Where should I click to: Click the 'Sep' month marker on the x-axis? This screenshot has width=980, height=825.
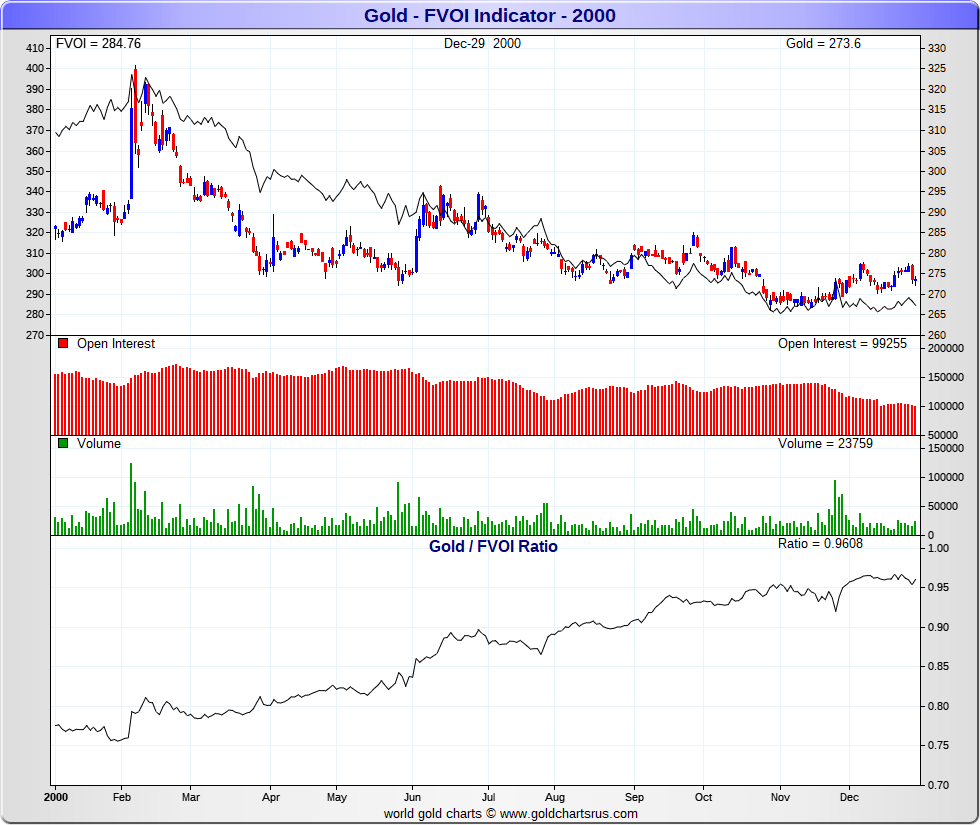[633, 799]
